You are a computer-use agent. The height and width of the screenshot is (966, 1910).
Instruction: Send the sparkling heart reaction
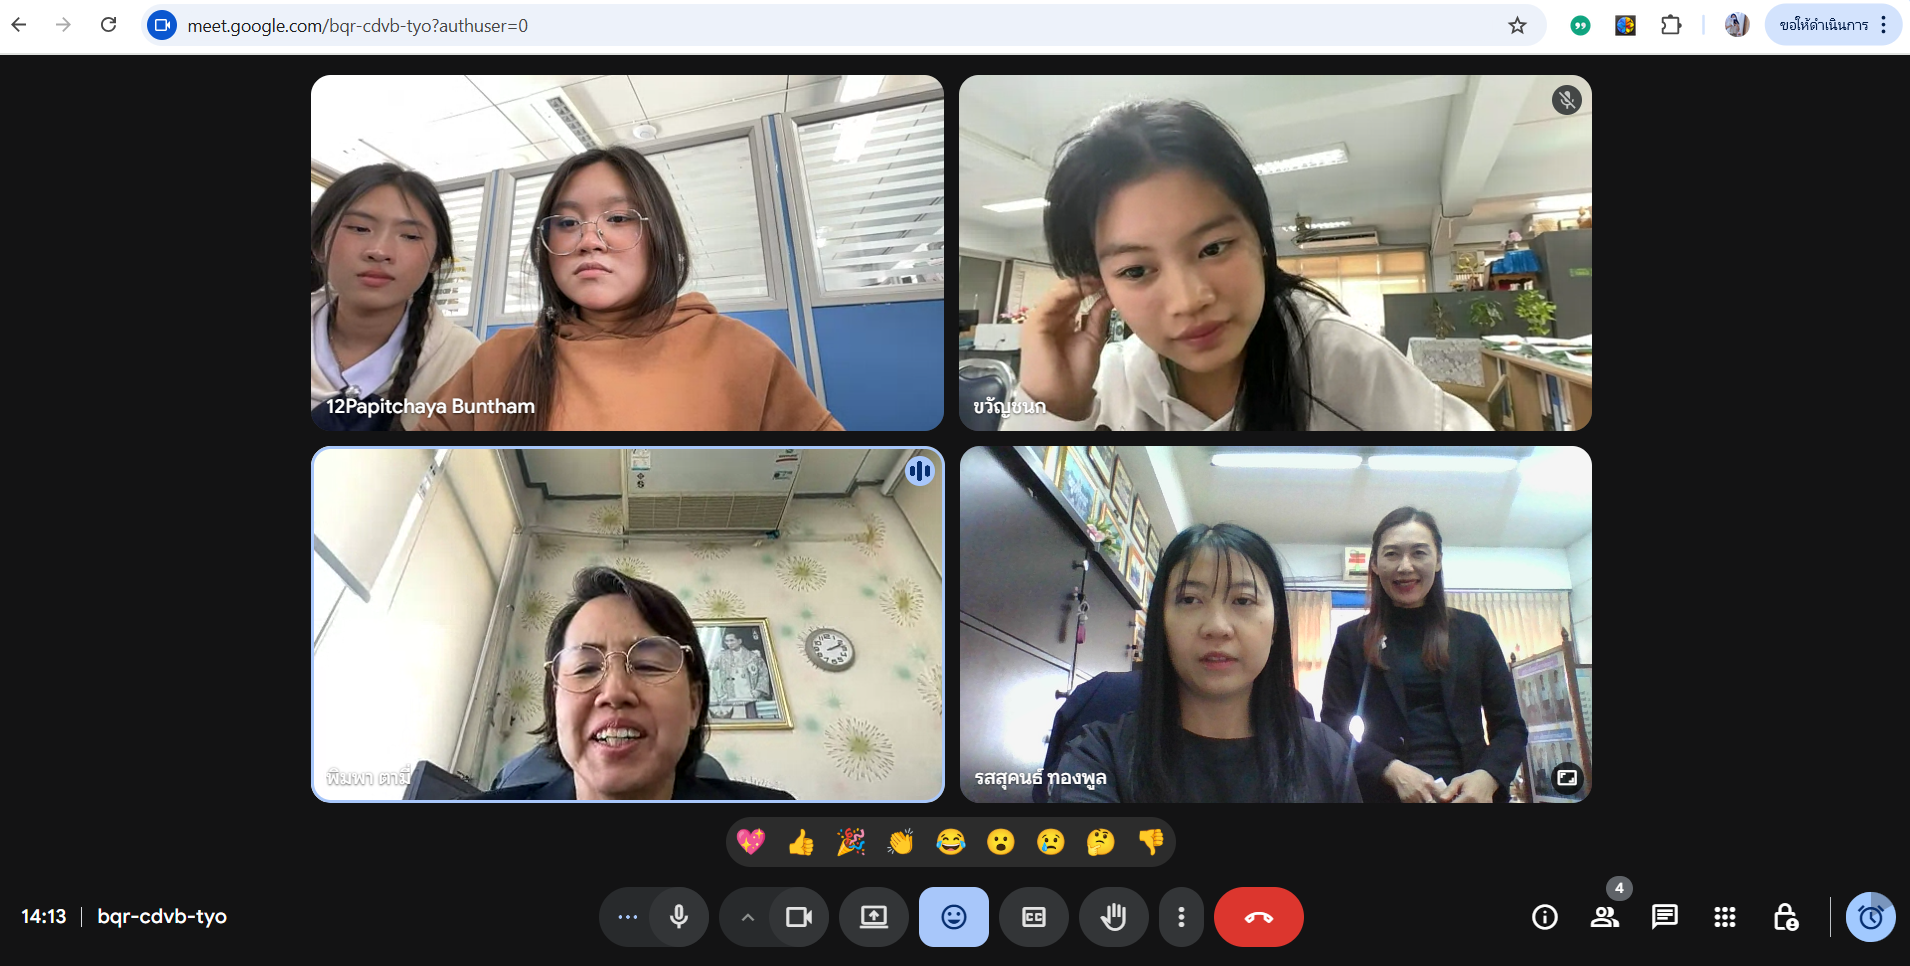tap(751, 842)
